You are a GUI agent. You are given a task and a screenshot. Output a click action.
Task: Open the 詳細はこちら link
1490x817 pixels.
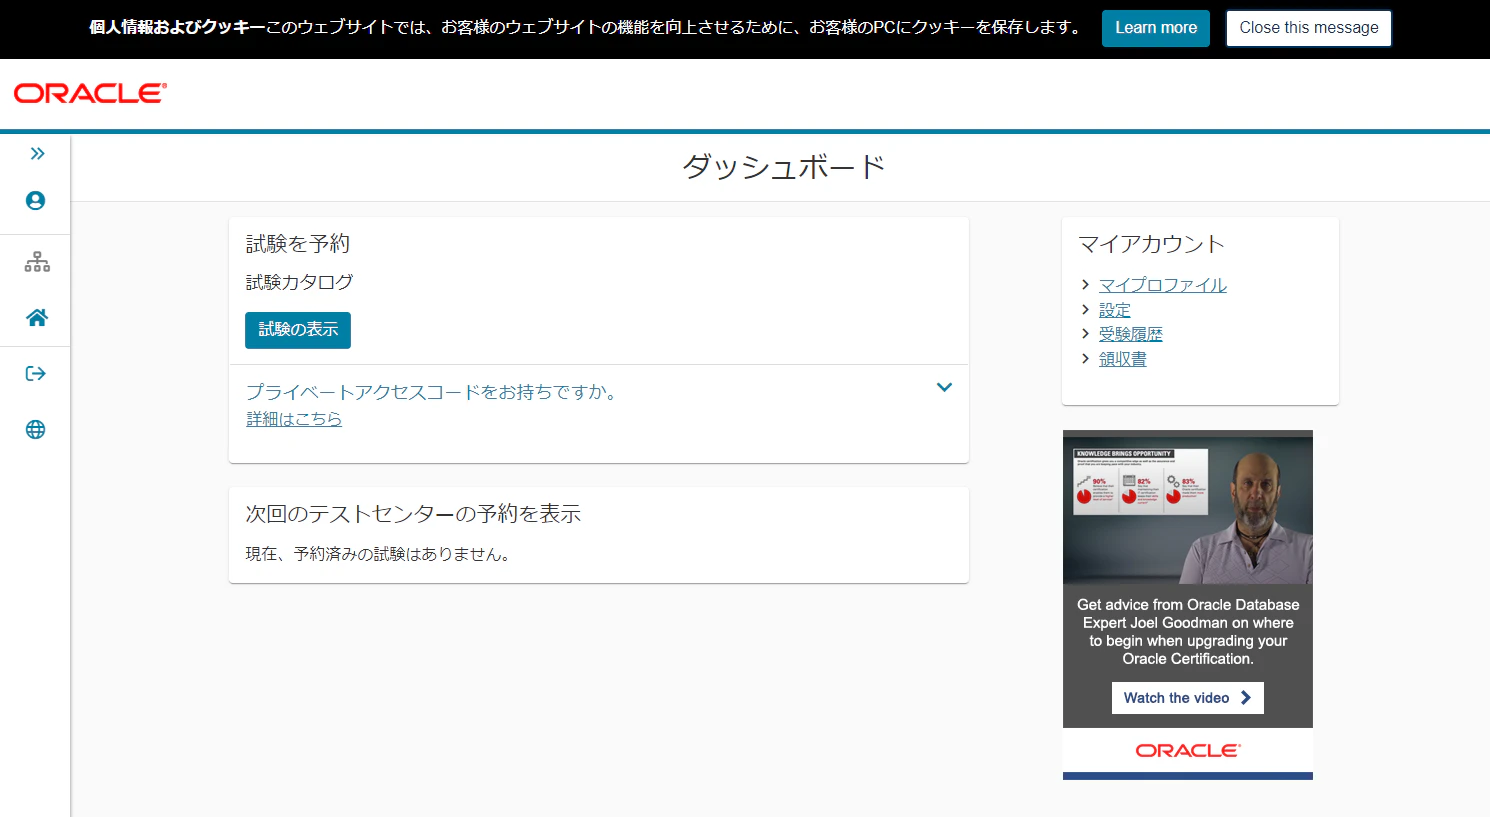[x=294, y=419]
